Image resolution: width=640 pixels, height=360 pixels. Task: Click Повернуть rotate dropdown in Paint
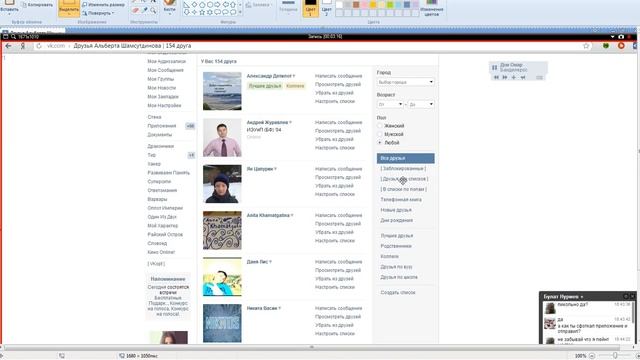pyautogui.click(x=98, y=13)
